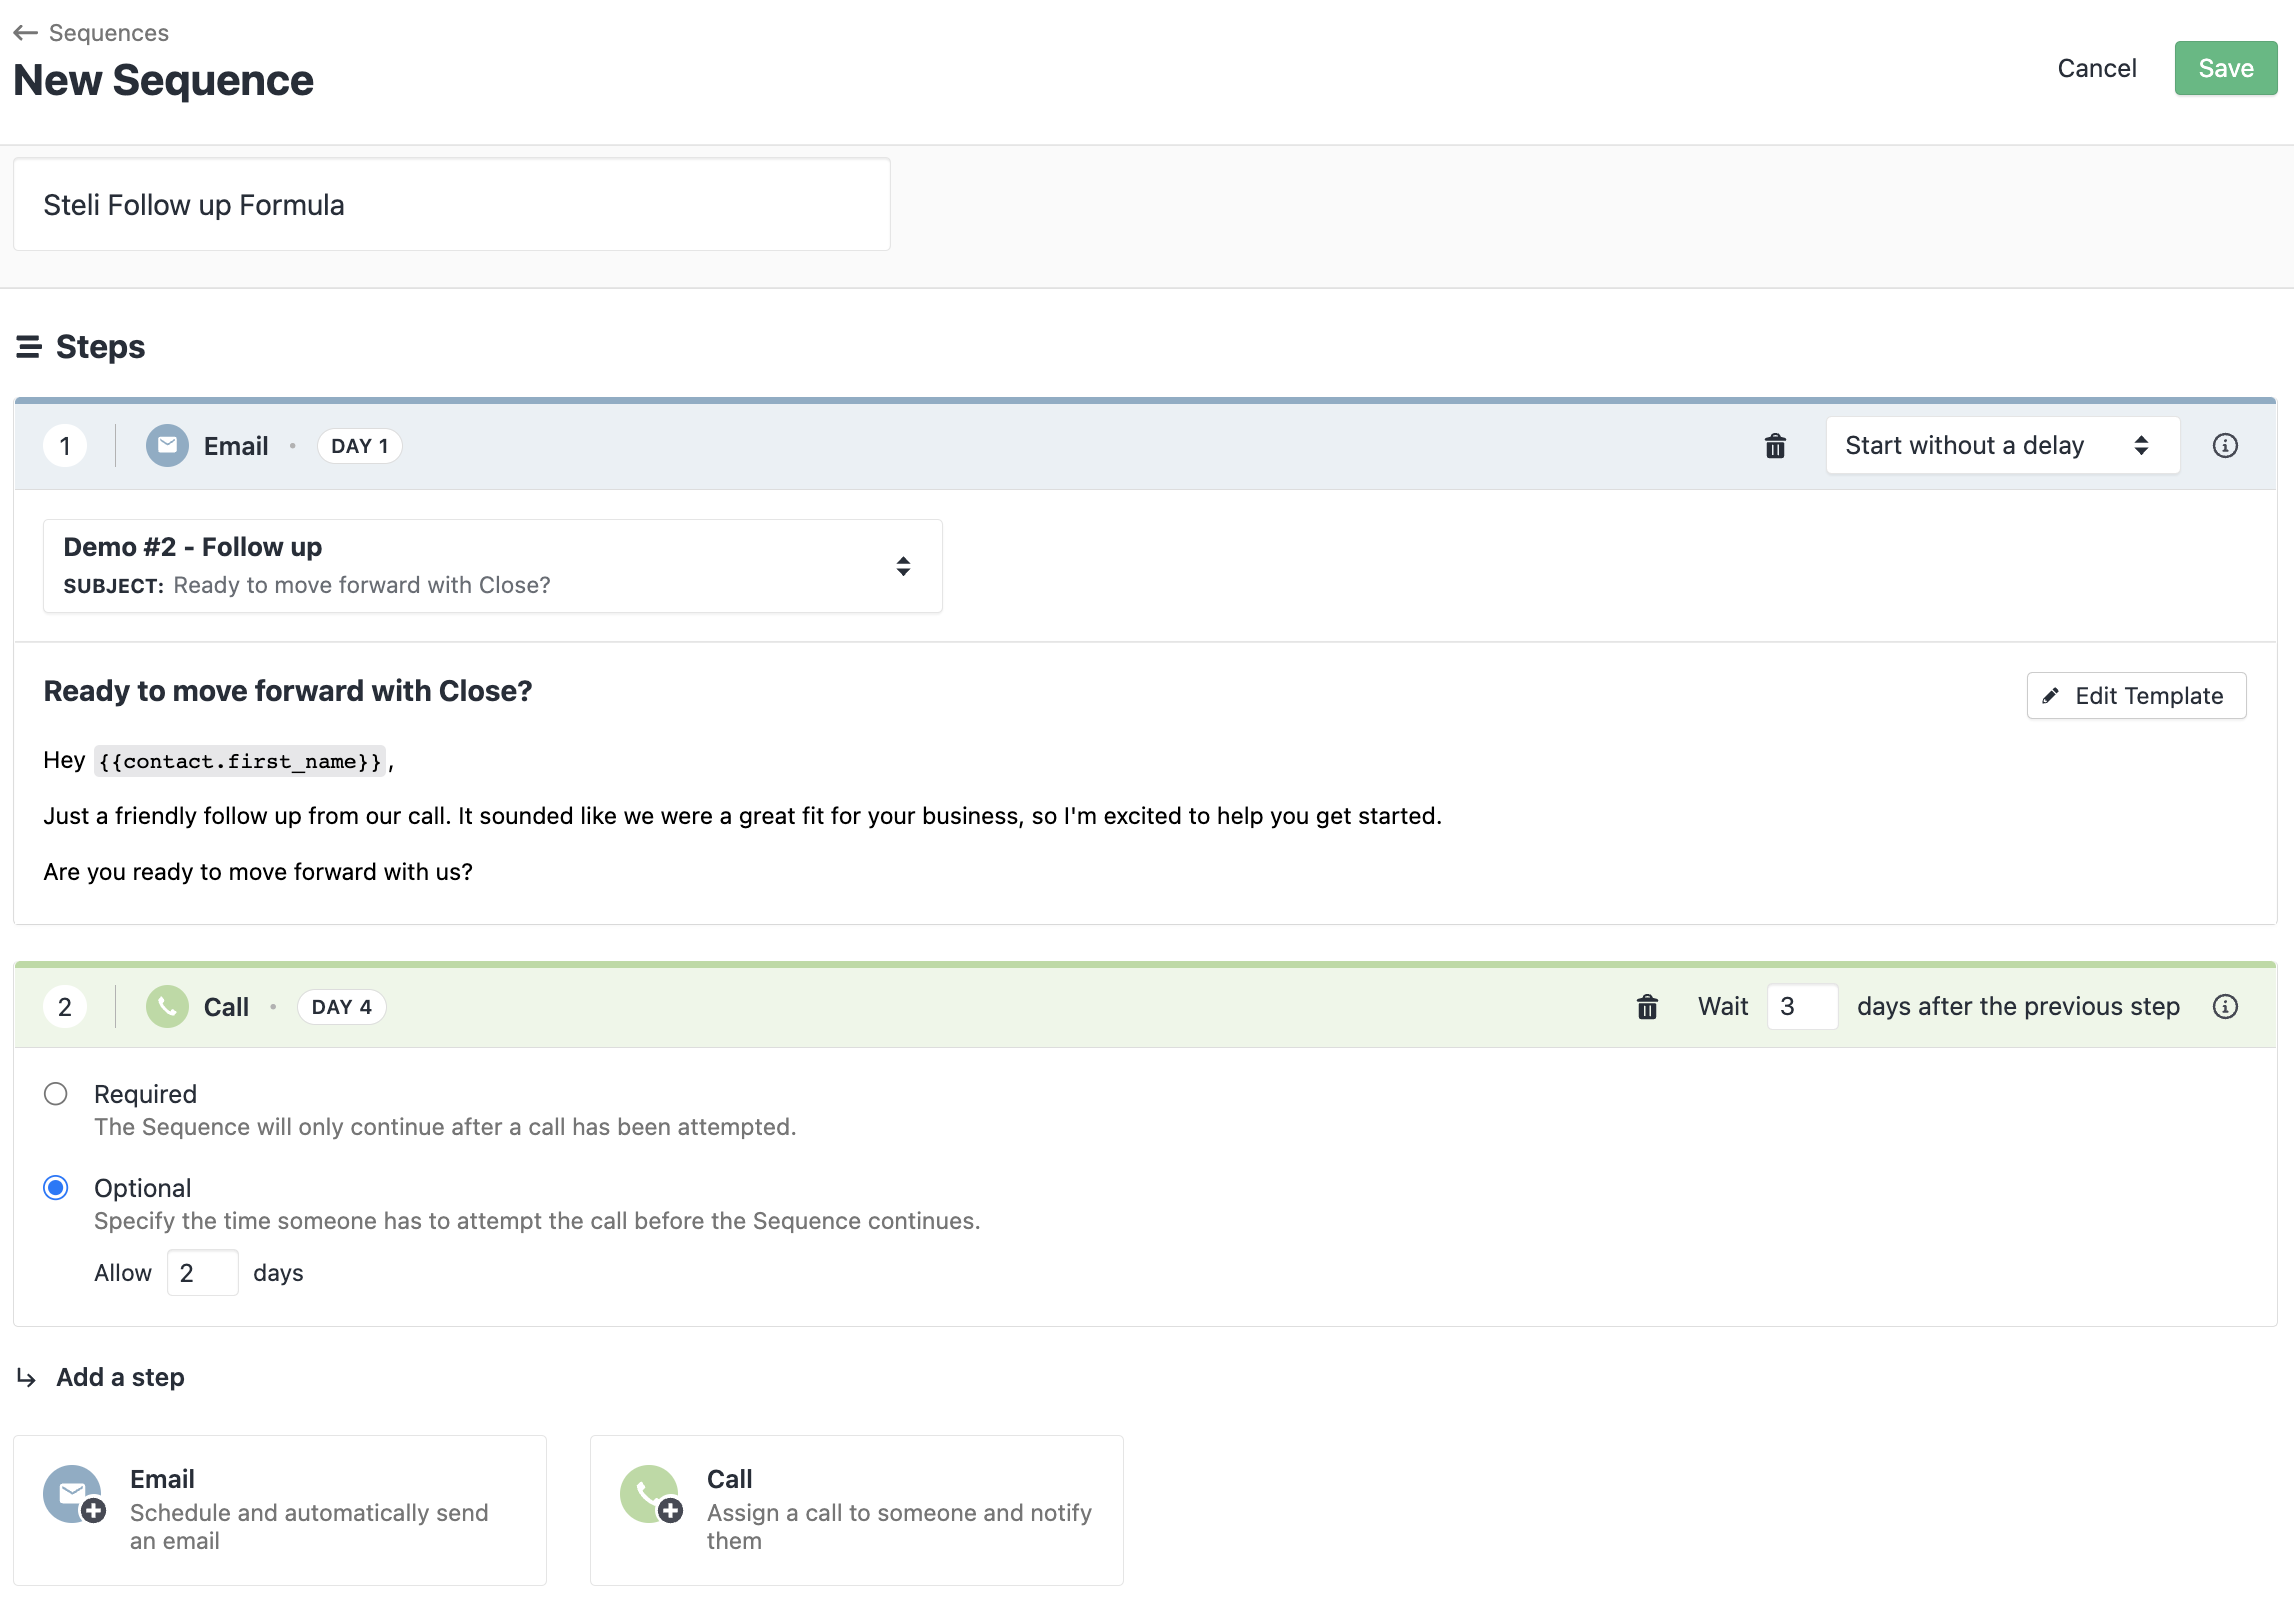
Task: Delete the Call step with trash icon
Action: (1647, 1007)
